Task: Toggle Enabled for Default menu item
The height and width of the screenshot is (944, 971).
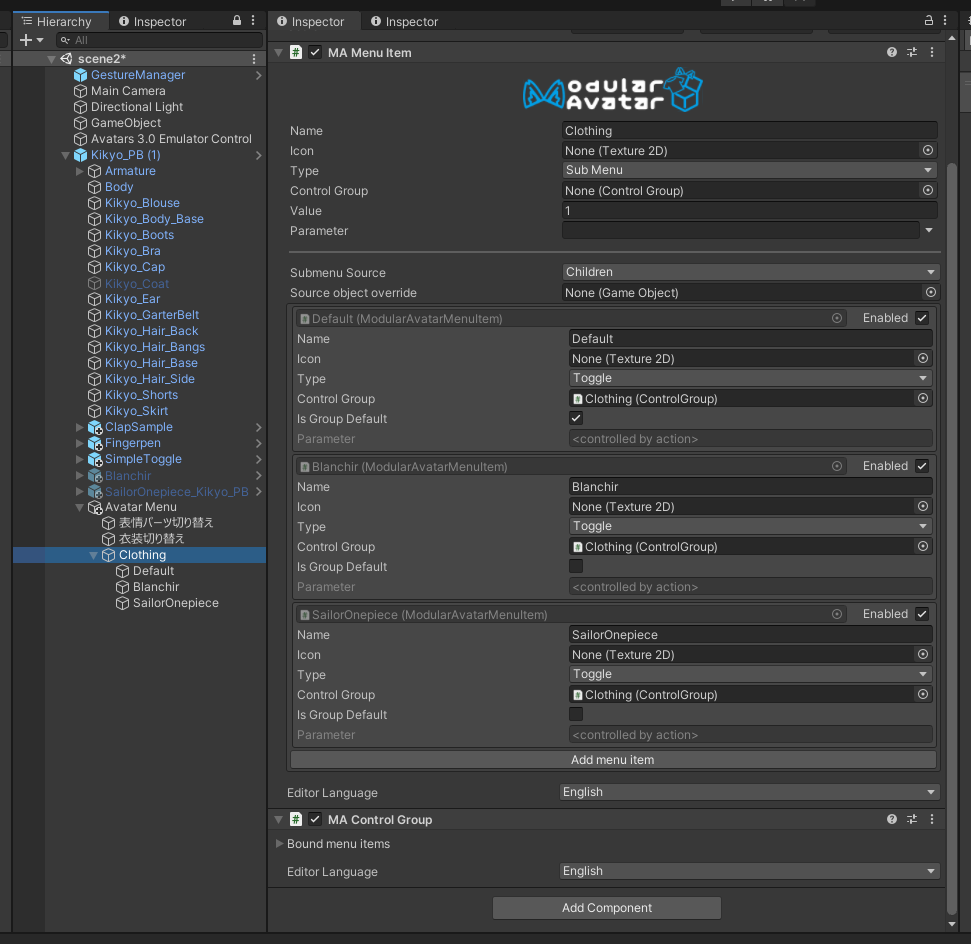Action: tap(922, 318)
